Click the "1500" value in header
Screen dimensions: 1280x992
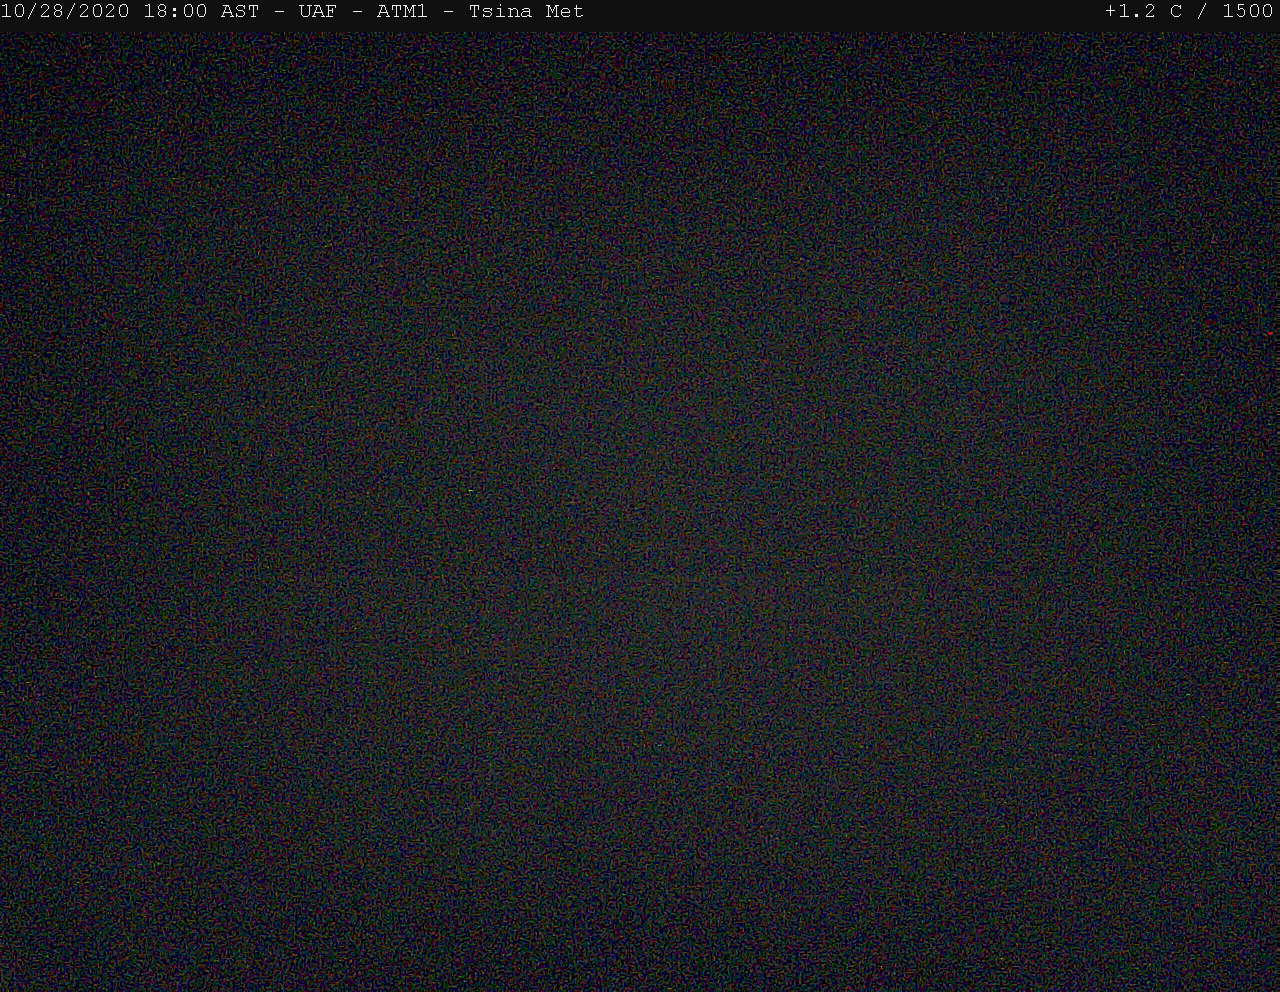1248,12
